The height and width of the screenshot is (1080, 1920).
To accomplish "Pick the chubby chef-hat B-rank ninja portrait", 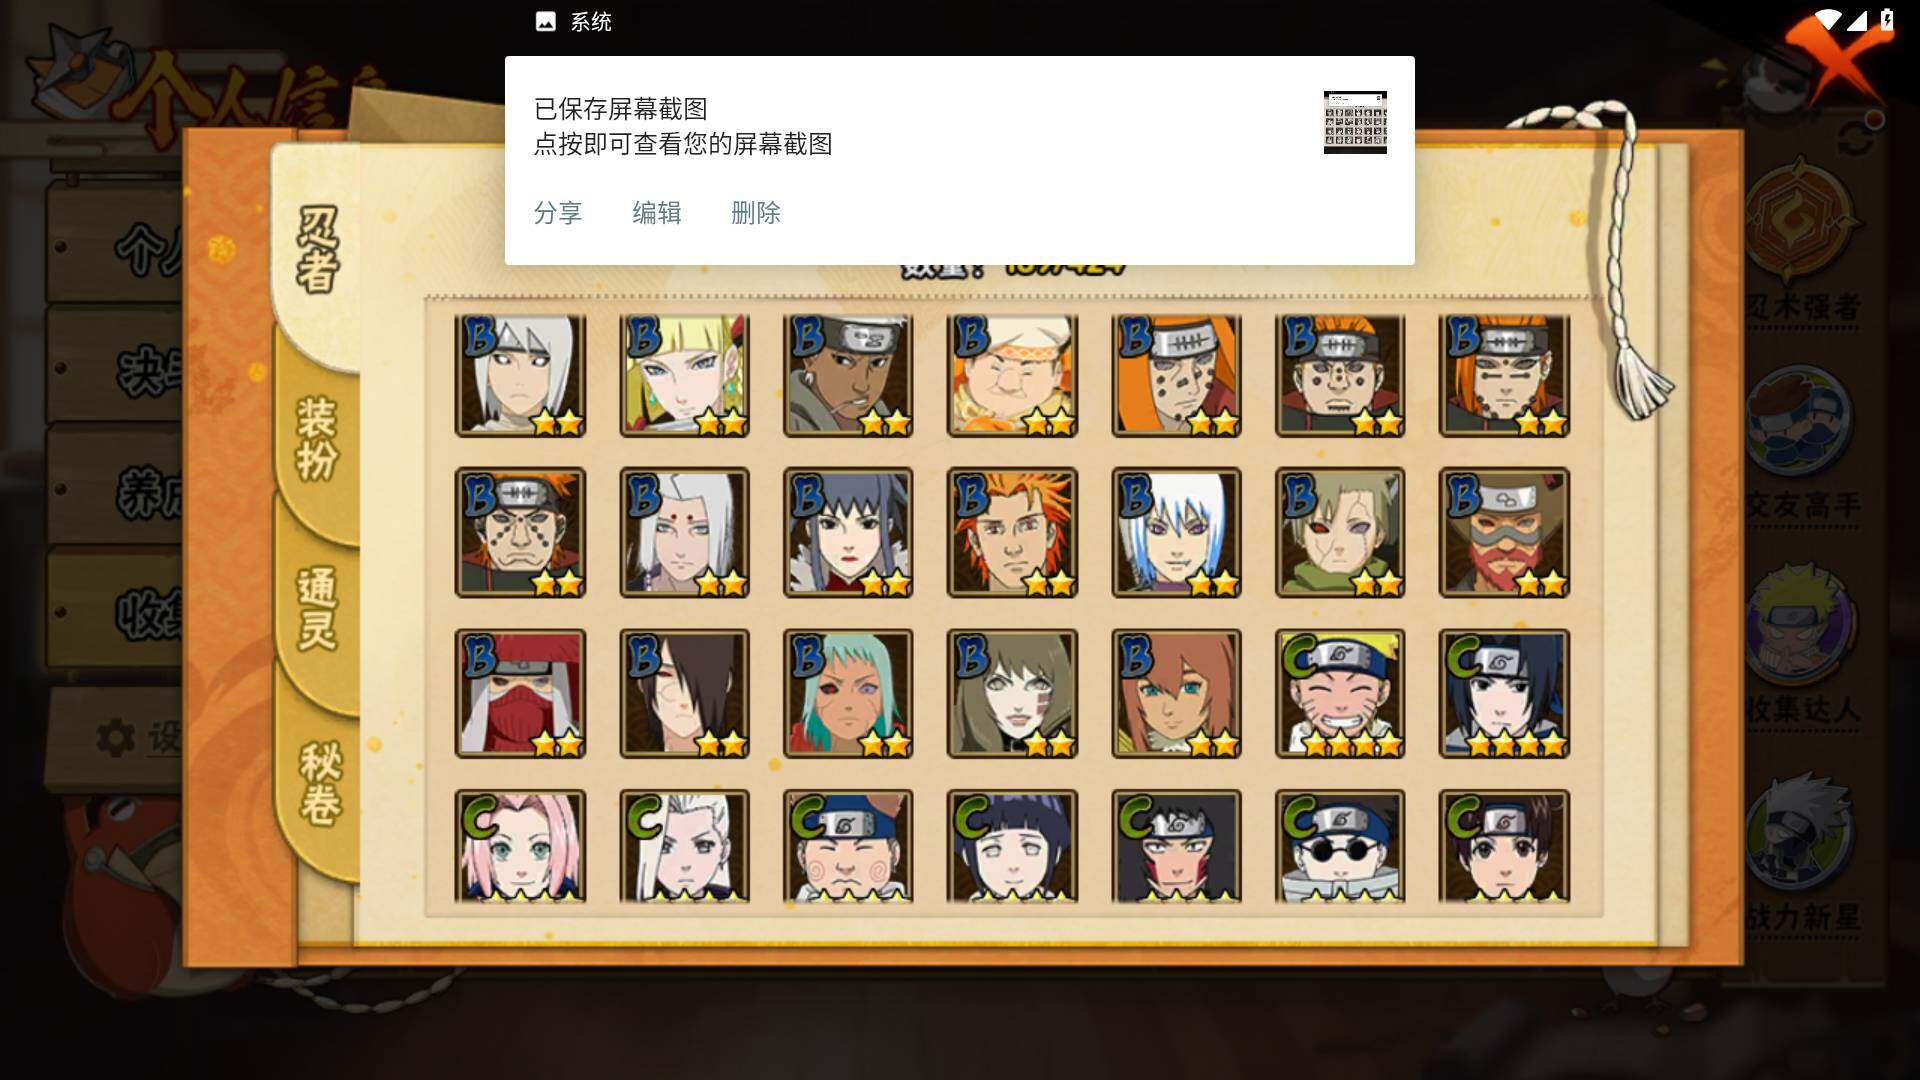I will [x=1012, y=376].
